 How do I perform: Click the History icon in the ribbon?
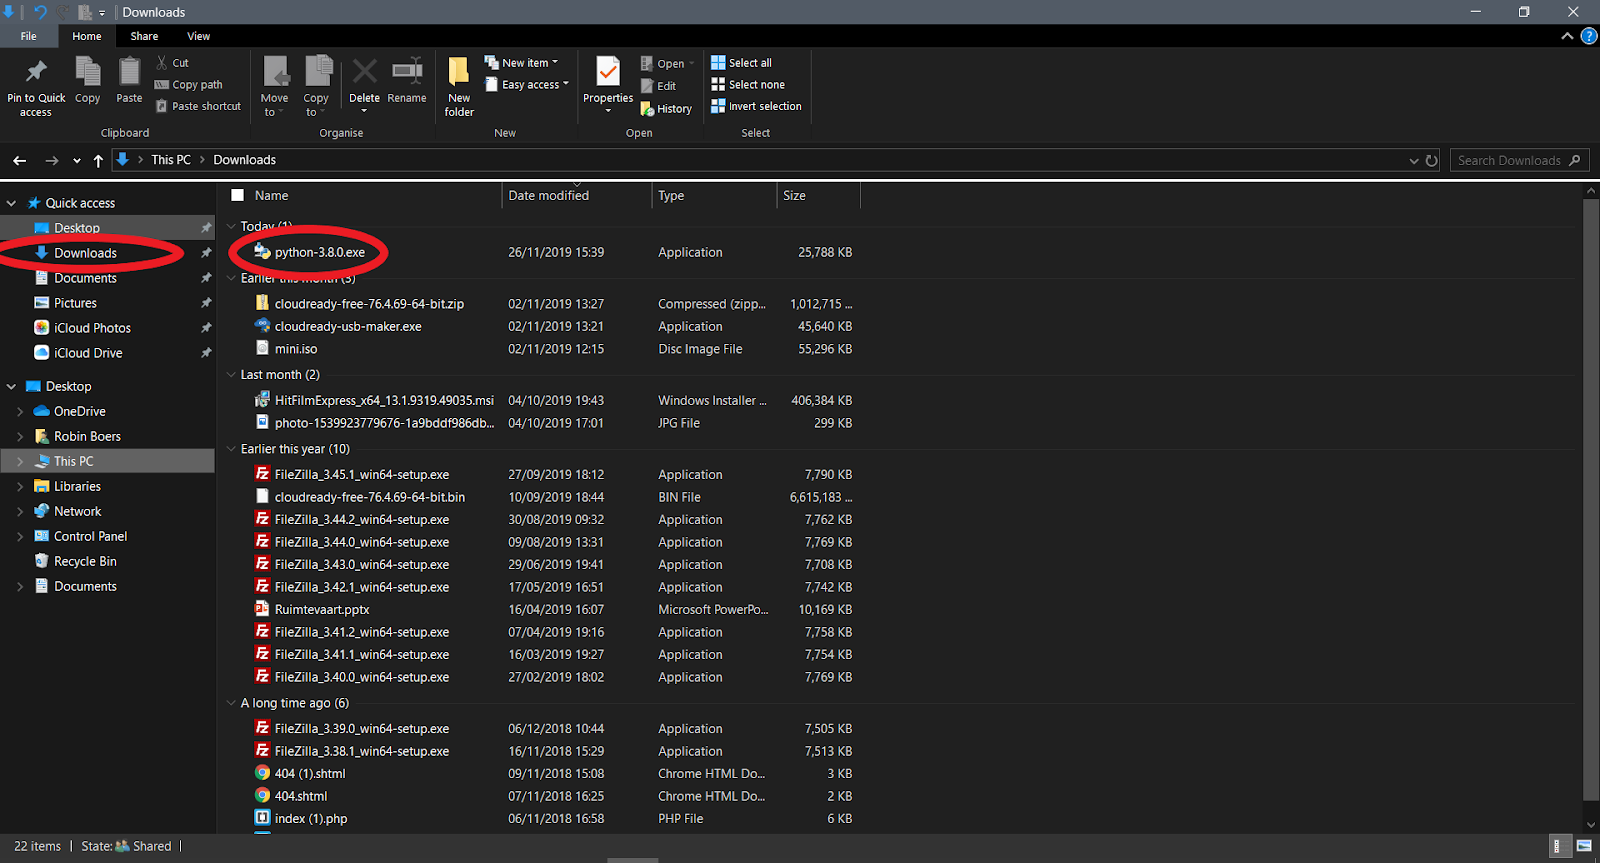point(647,108)
